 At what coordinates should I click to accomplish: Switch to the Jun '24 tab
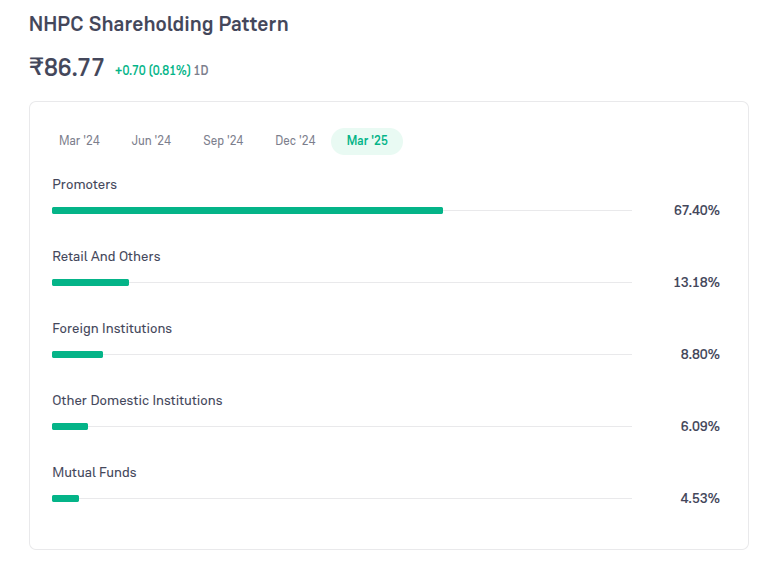point(151,141)
